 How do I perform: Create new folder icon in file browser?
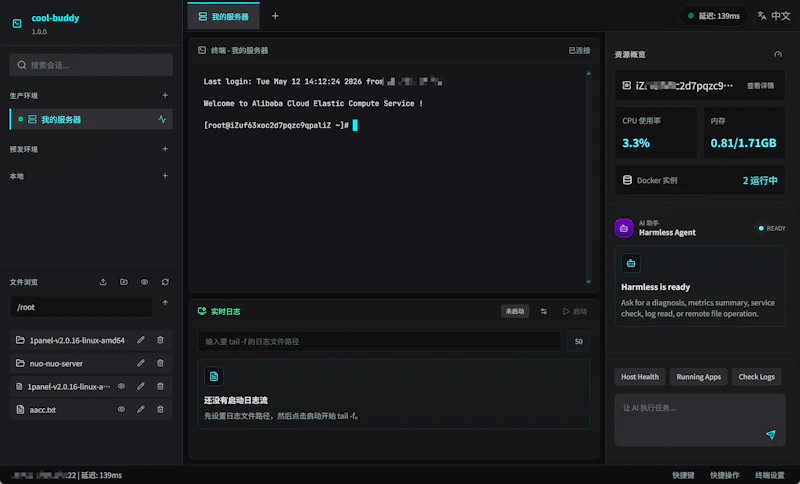(x=124, y=282)
